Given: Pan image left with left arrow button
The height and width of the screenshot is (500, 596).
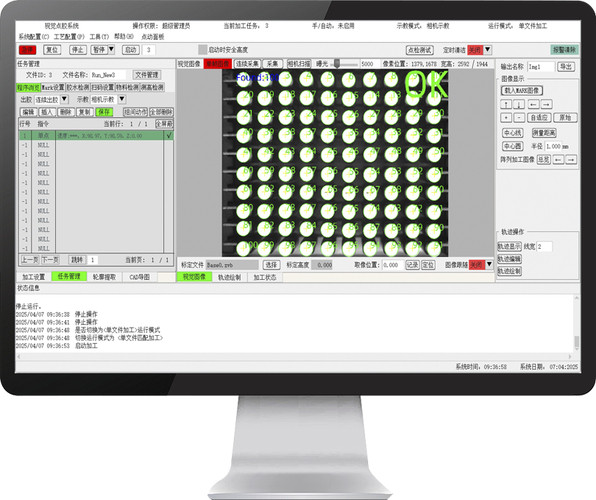Looking at the screenshot, I should coord(533,104).
